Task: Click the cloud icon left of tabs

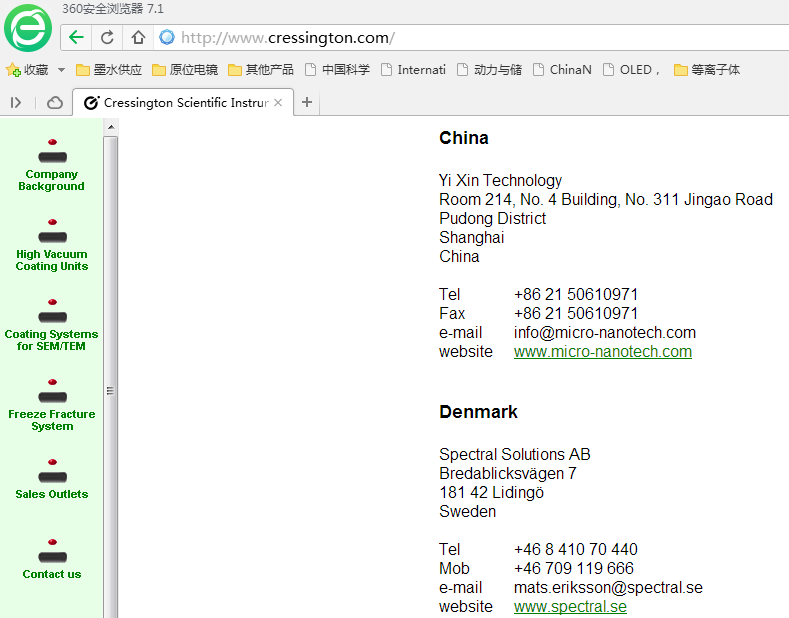Action: click(54, 103)
